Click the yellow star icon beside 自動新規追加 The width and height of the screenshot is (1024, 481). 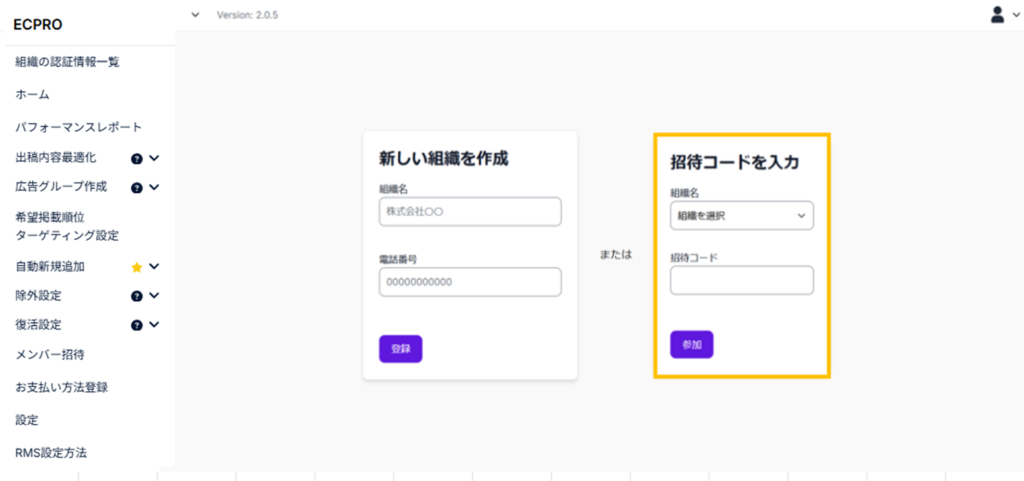tap(137, 267)
